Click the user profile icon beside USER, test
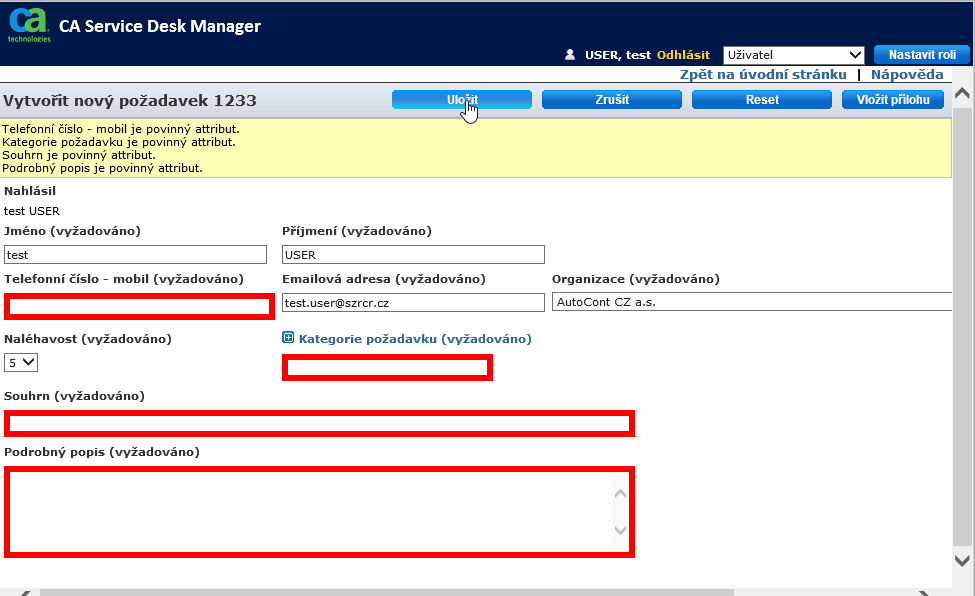 (x=570, y=55)
